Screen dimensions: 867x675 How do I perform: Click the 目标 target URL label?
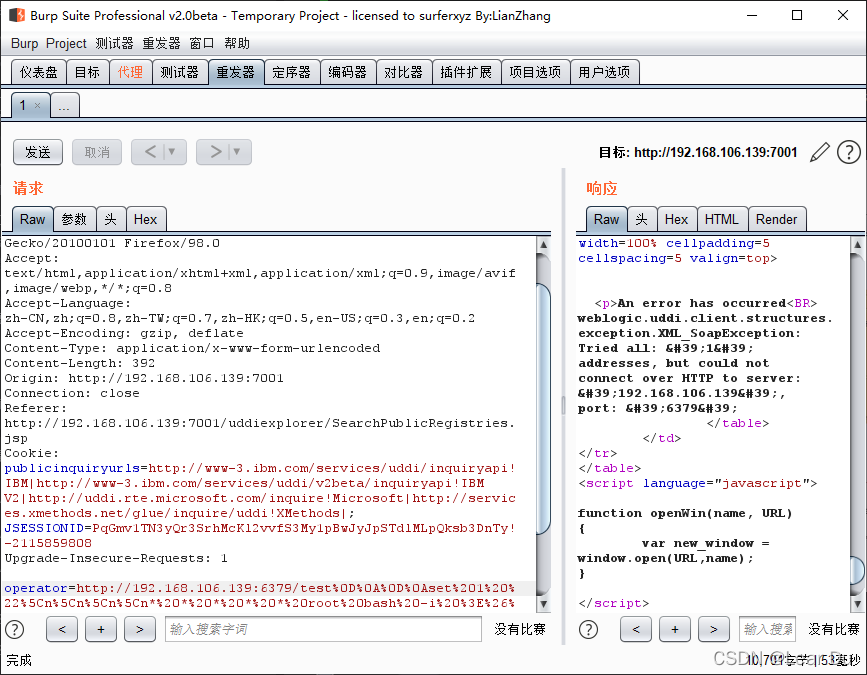[x=698, y=153]
